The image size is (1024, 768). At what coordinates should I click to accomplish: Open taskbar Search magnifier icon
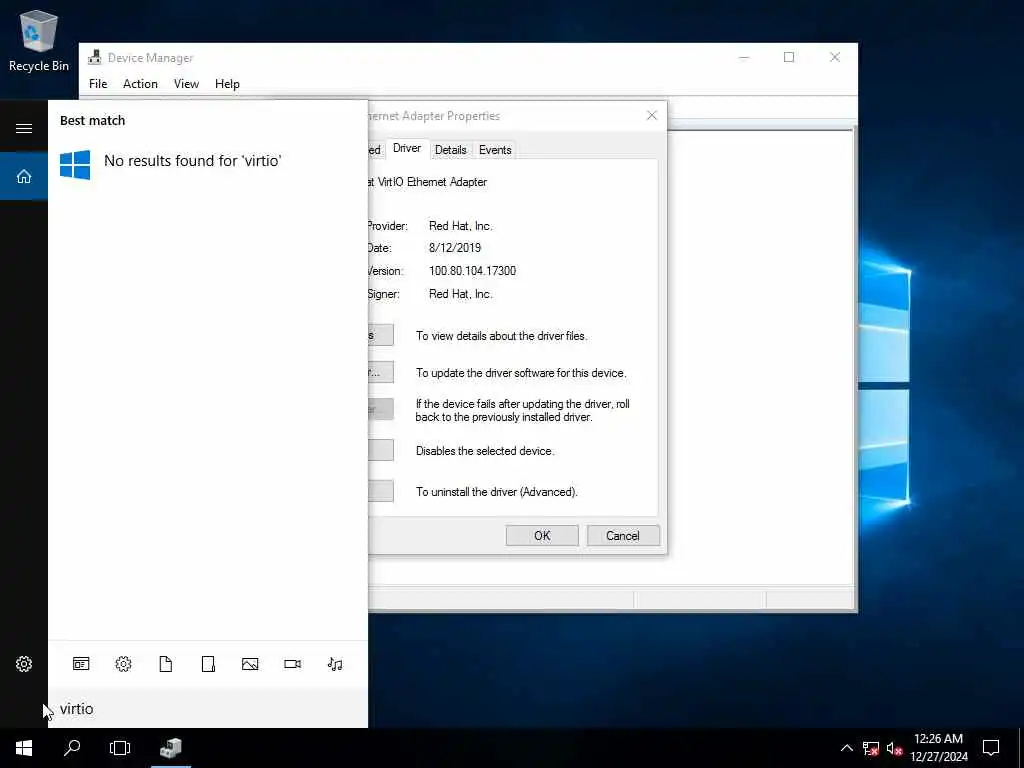point(72,748)
